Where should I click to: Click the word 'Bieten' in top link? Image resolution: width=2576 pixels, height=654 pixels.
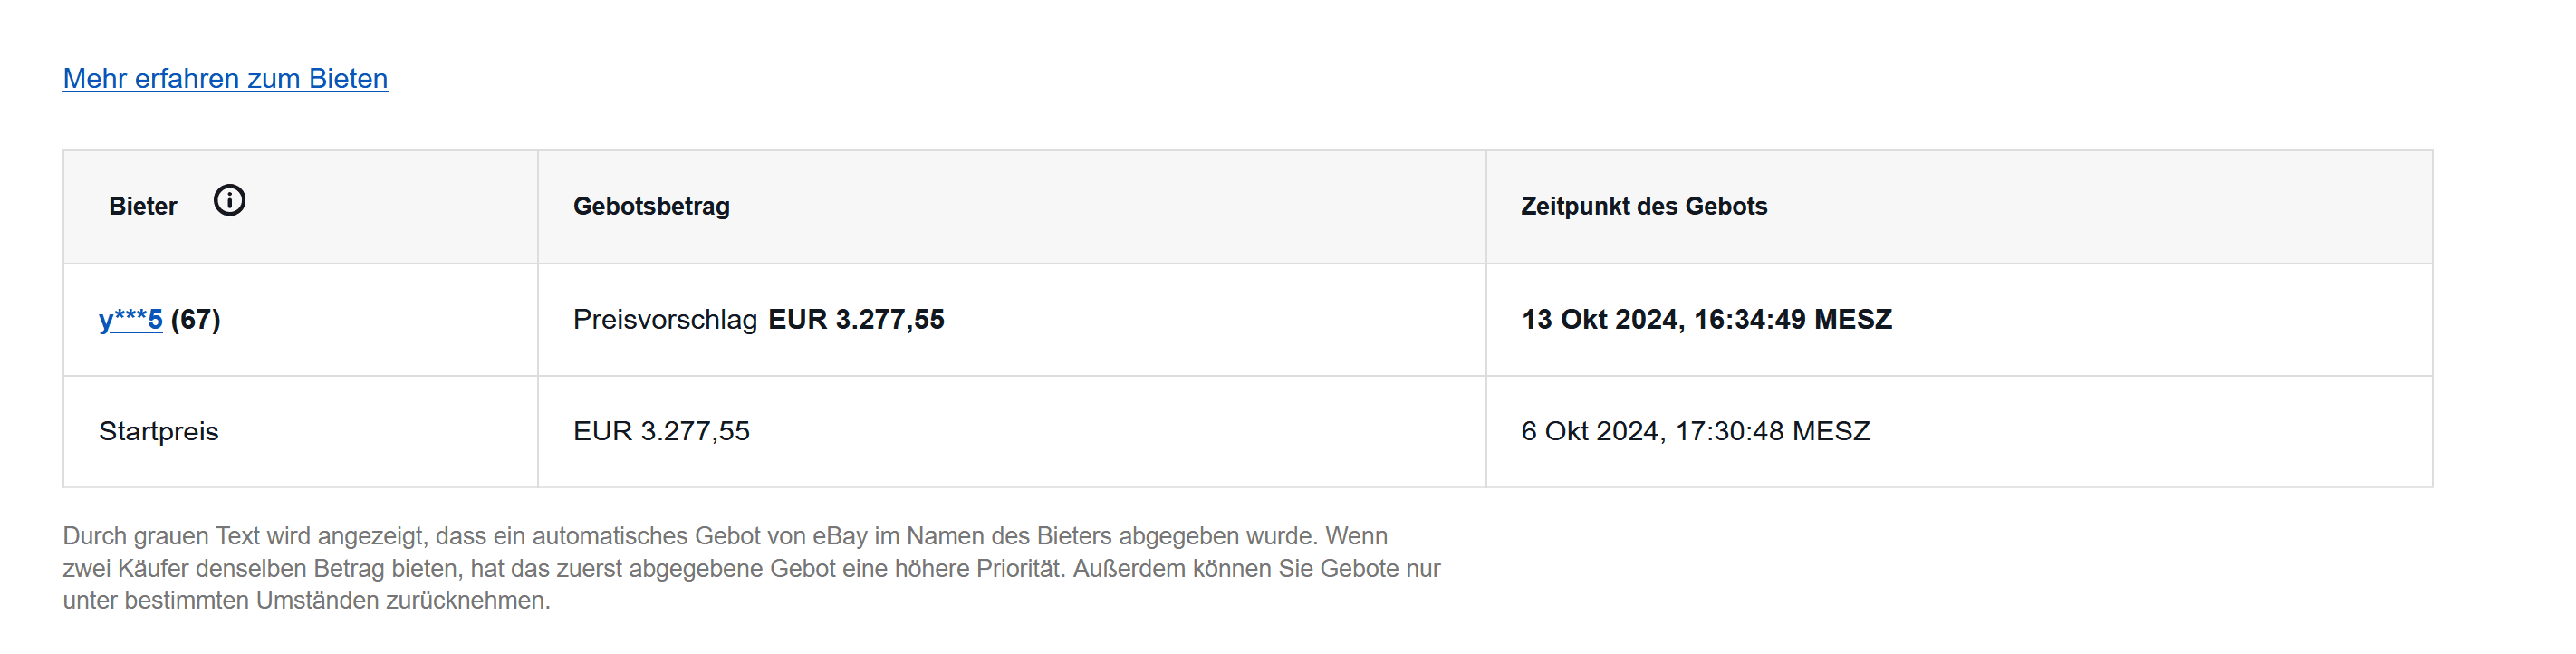348,78
